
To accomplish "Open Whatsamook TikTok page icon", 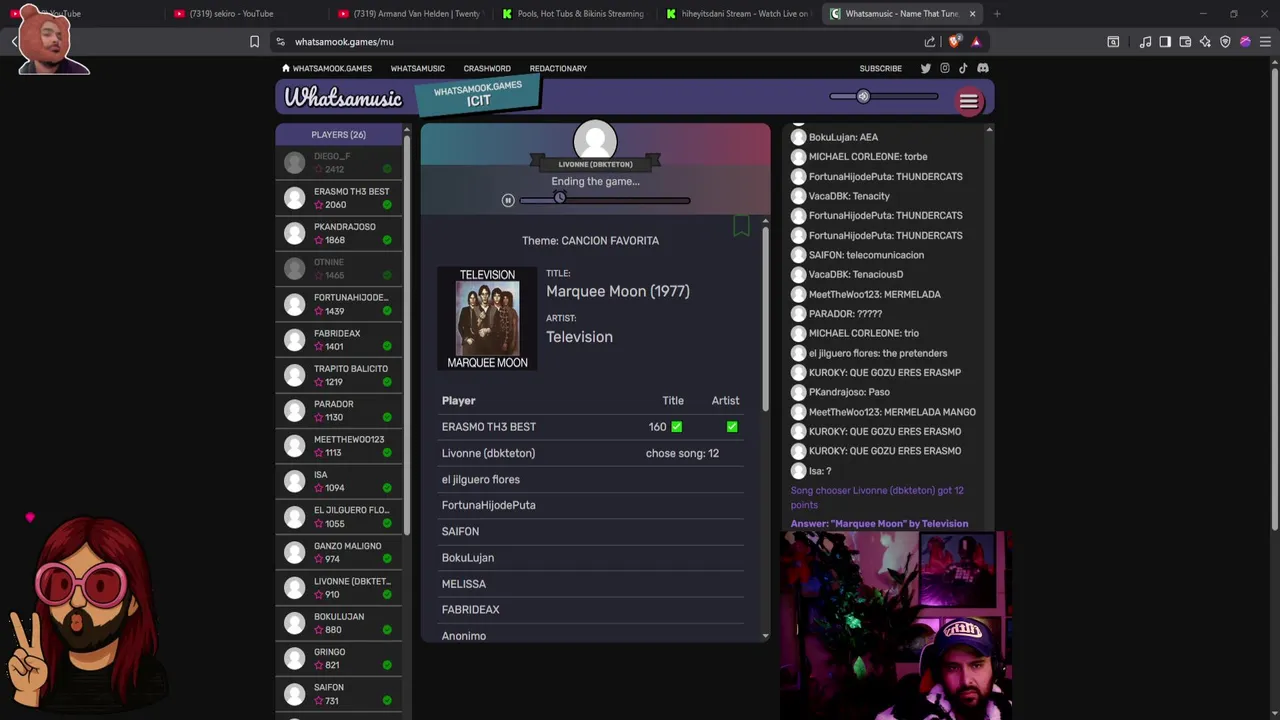I will click(x=963, y=68).
